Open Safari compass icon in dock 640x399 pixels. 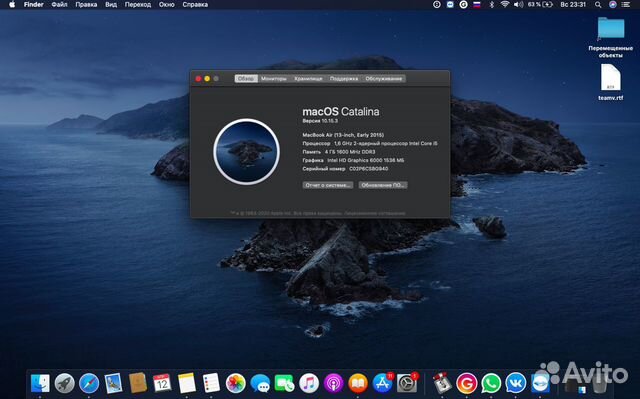89,383
